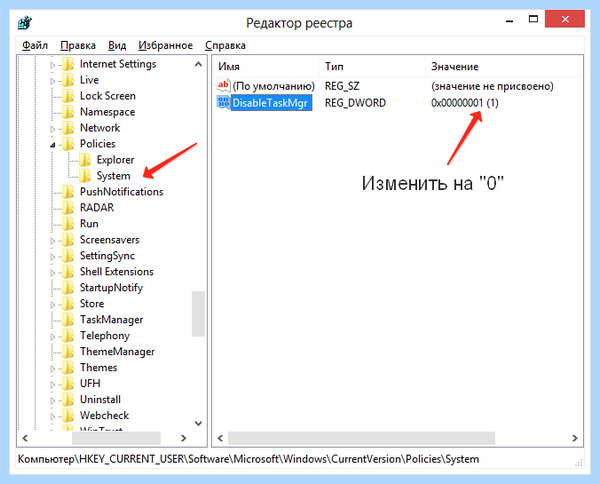
Task: Expand the Uninstall key
Action: pos(53,401)
